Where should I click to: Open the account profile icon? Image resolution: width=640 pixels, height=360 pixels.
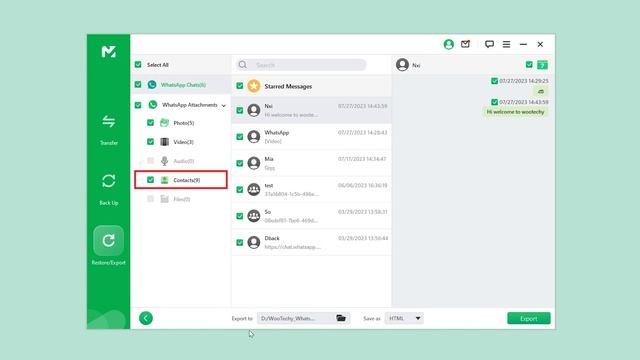coord(449,44)
